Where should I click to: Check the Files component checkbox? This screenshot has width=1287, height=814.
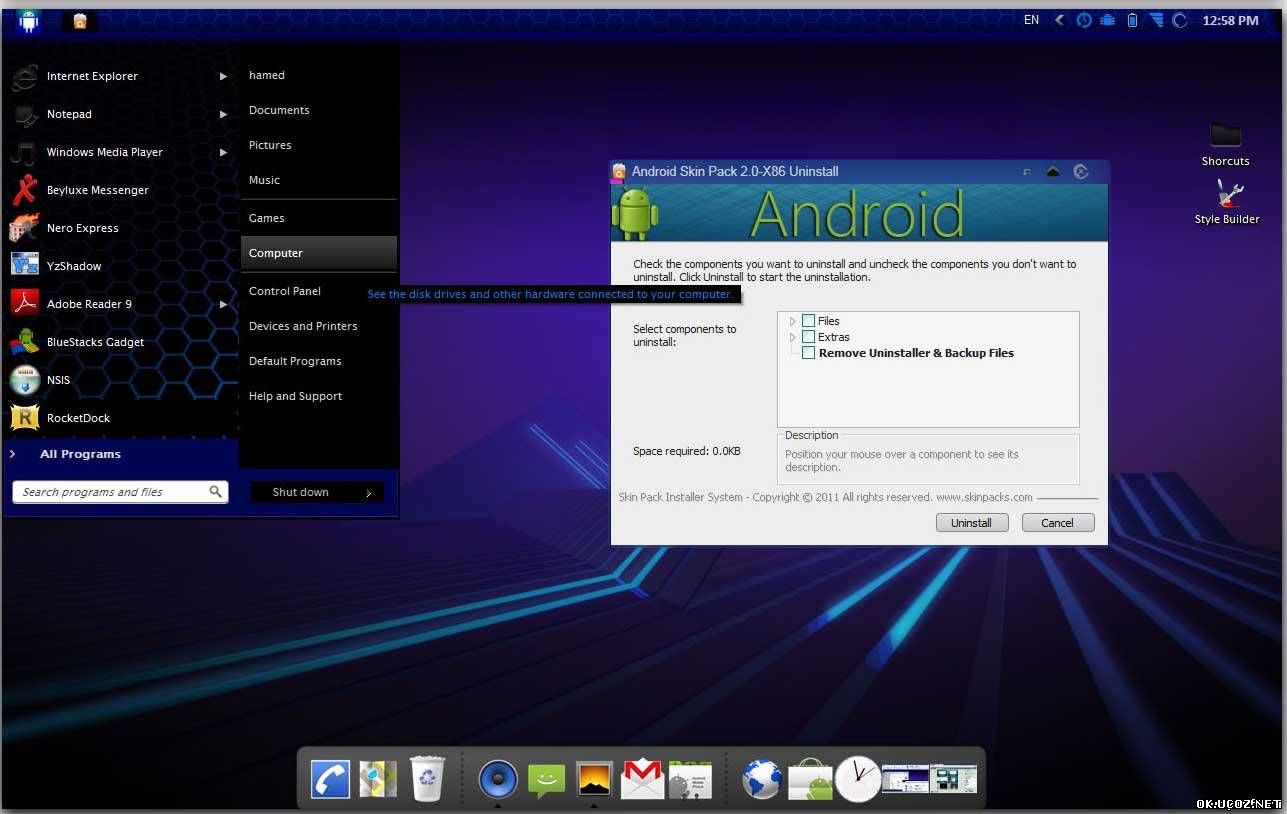(808, 321)
